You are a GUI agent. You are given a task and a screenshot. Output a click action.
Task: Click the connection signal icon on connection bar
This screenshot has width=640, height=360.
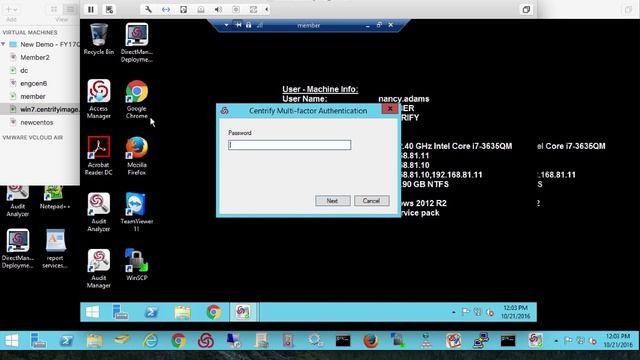(260, 25)
